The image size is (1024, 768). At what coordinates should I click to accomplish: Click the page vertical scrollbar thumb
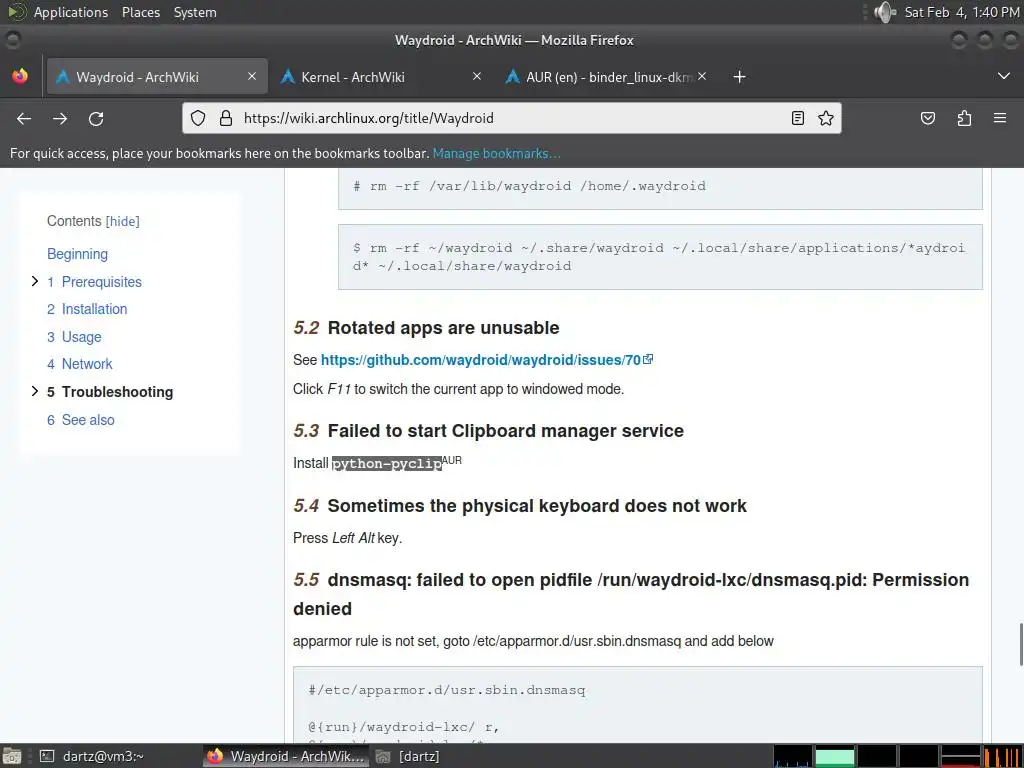pos(1021,645)
